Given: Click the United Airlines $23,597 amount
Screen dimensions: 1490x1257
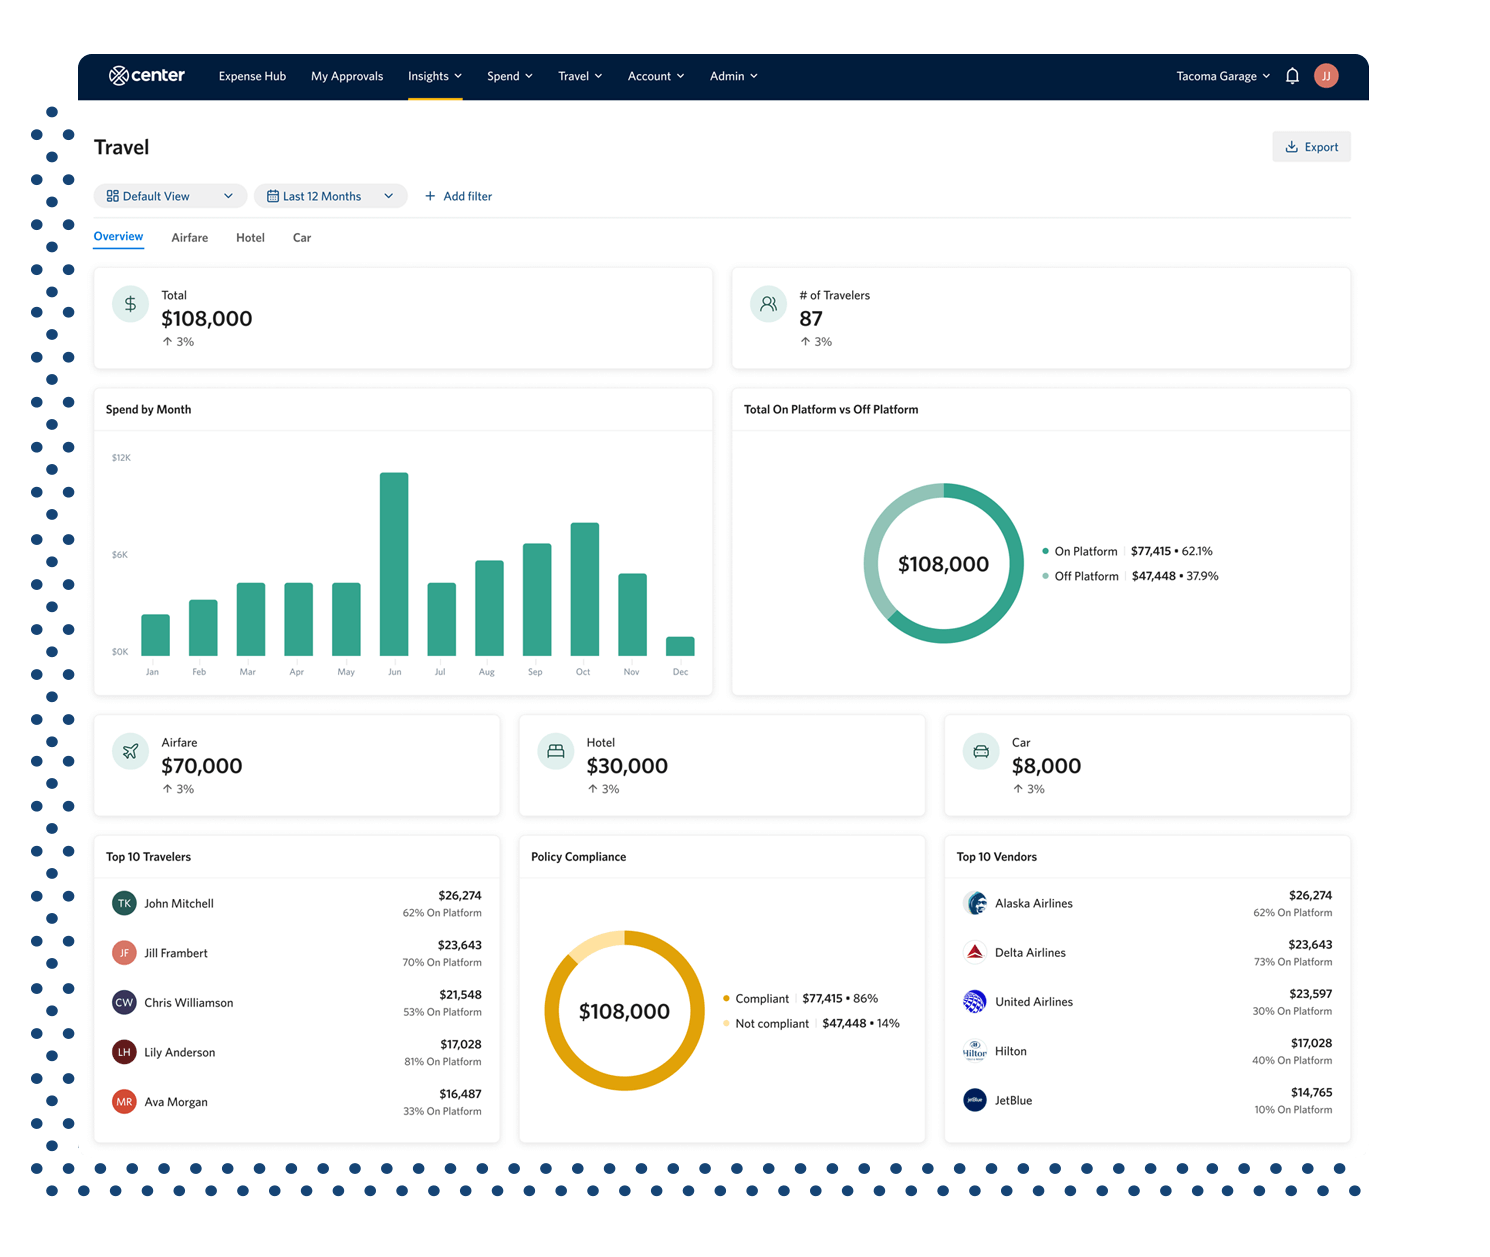Looking at the screenshot, I should (1311, 994).
